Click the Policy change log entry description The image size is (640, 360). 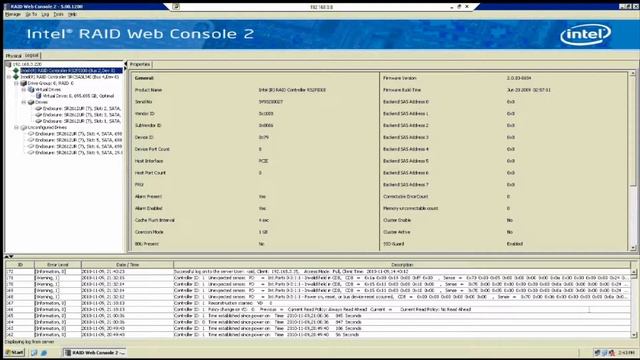pos(322,309)
